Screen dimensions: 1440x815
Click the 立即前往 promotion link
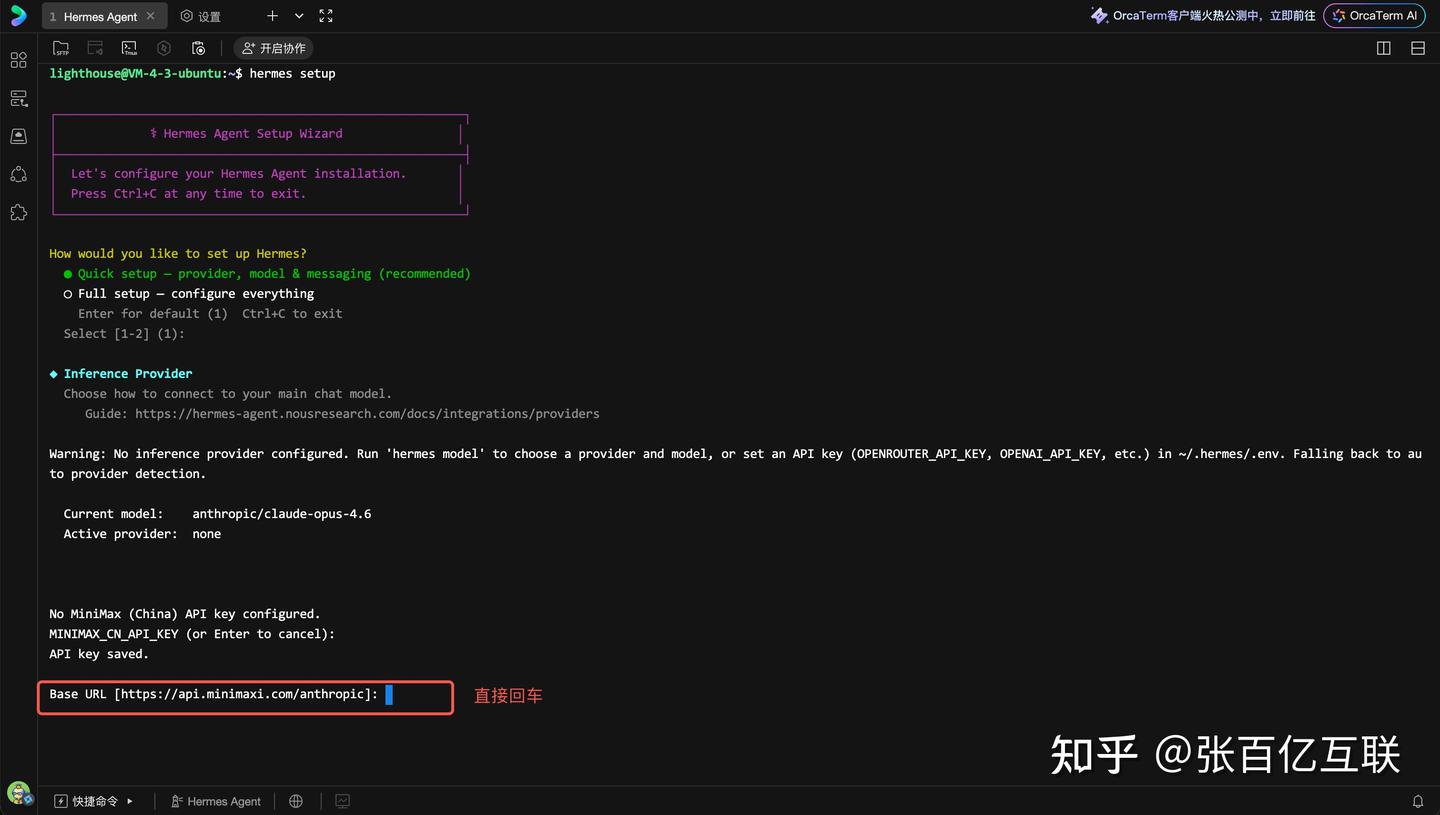pos(1292,16)
